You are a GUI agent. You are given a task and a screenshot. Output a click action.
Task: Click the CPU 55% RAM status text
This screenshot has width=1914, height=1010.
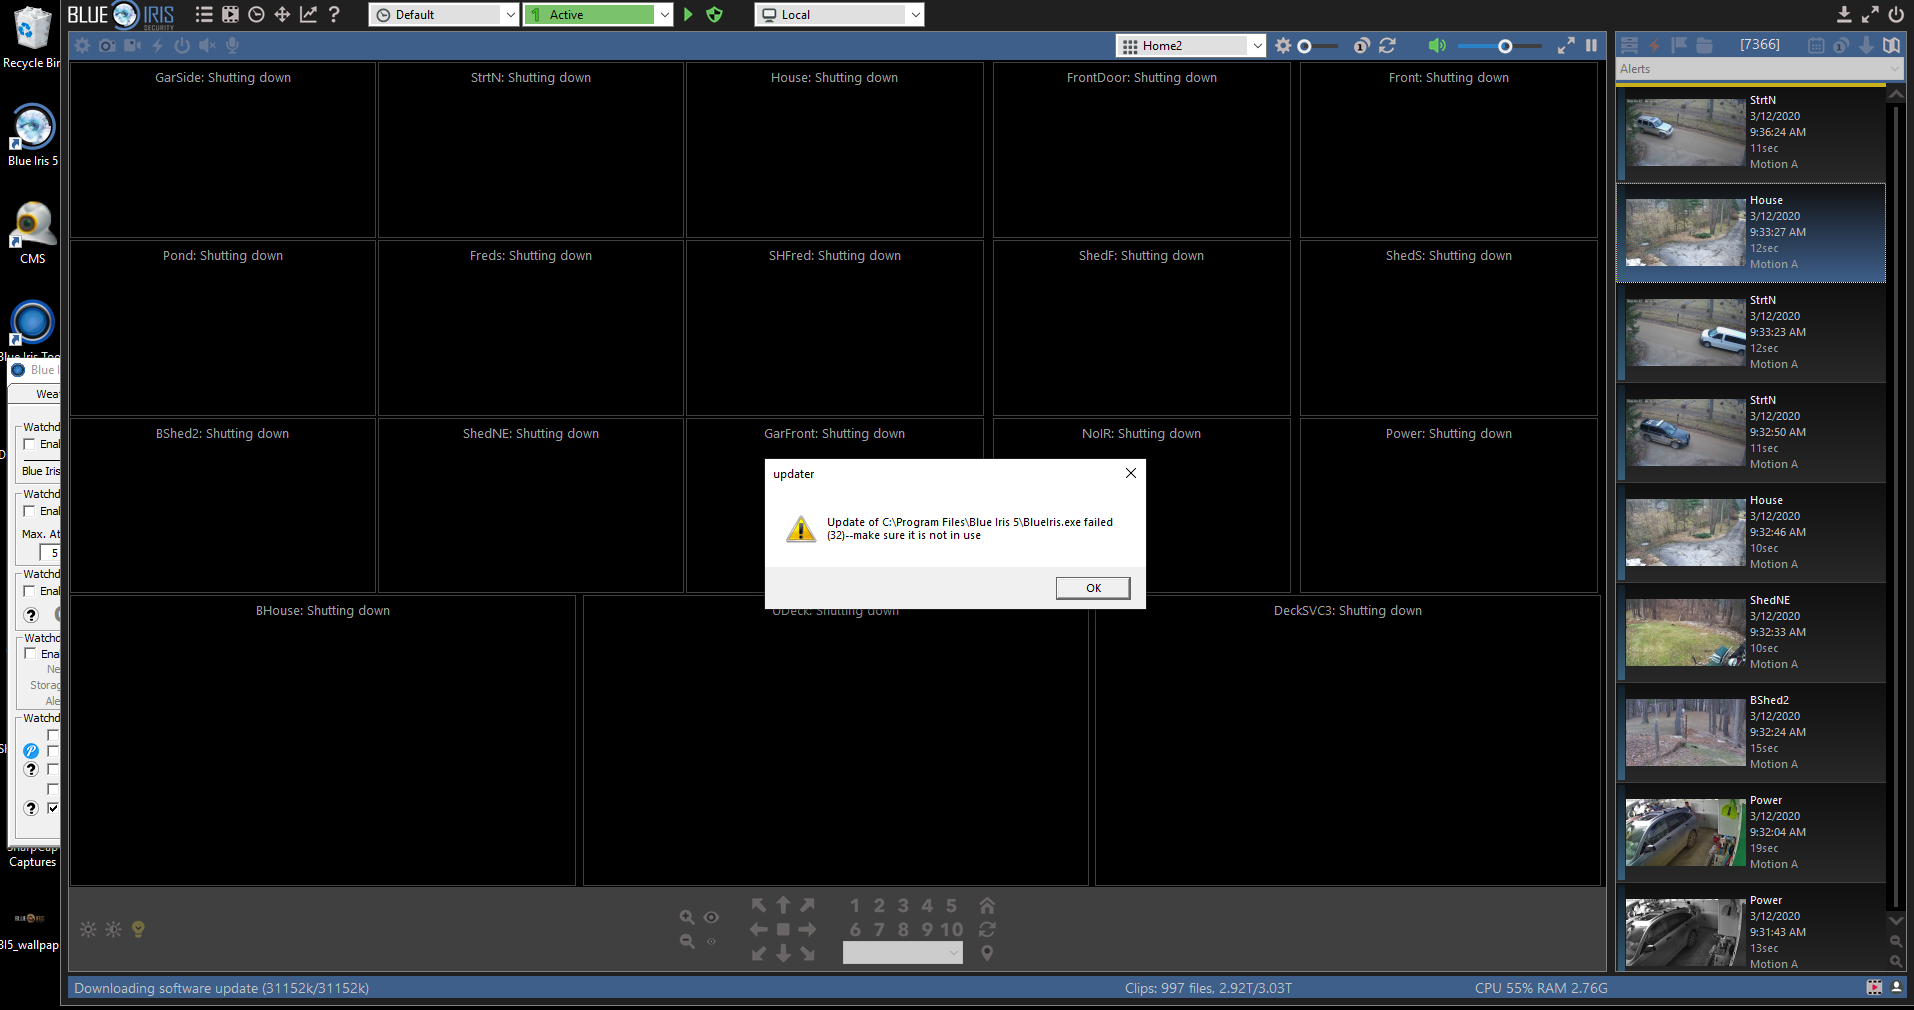tap(1541, 988)
